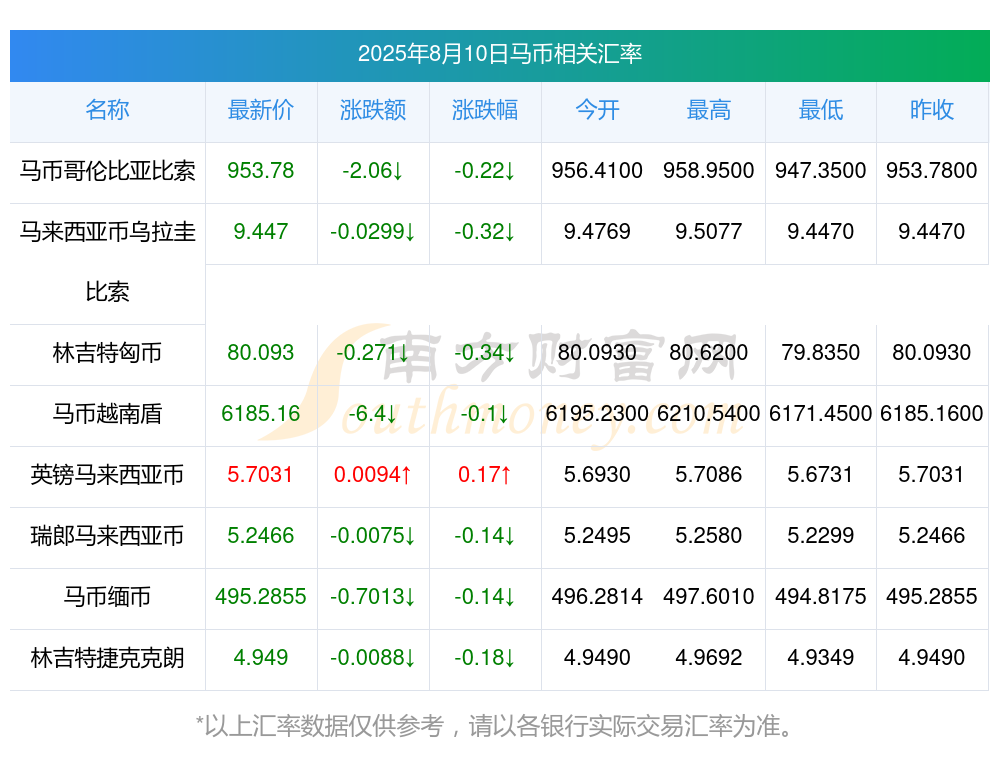Click the red change amount 0.0094↑
This screenshot has height=757, width=1000.
[373, 475]
